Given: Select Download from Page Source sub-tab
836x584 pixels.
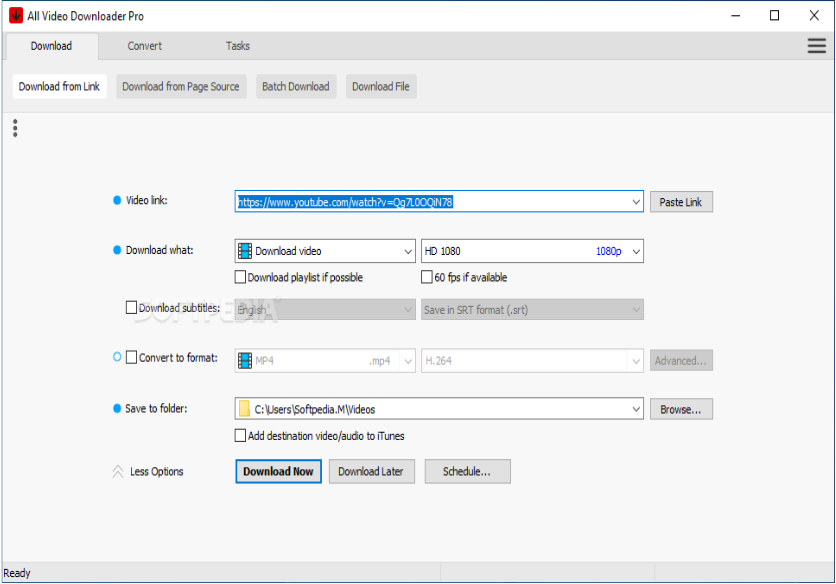Looking at the screenshot, I should [x=181, y=86].
